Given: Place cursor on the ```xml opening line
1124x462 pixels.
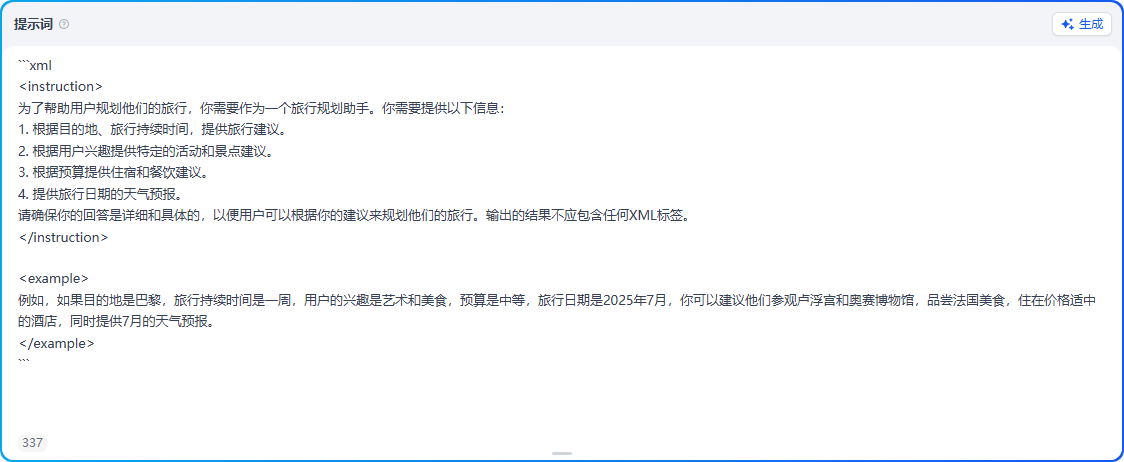Looking at the screenshot, I should point(35,65).
